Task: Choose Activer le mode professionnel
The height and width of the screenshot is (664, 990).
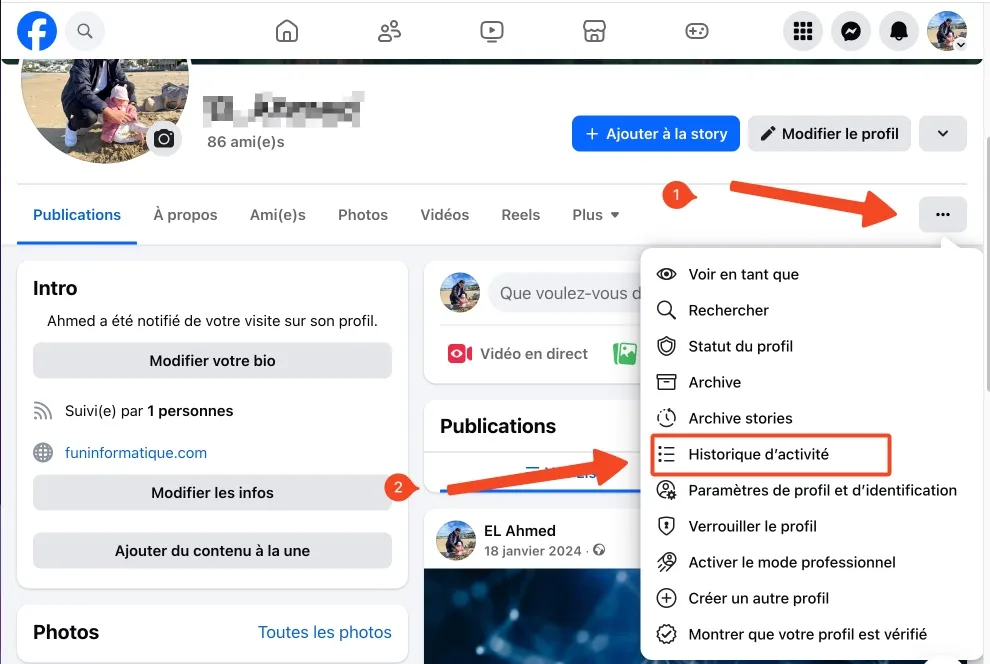Action: (811, 562)
